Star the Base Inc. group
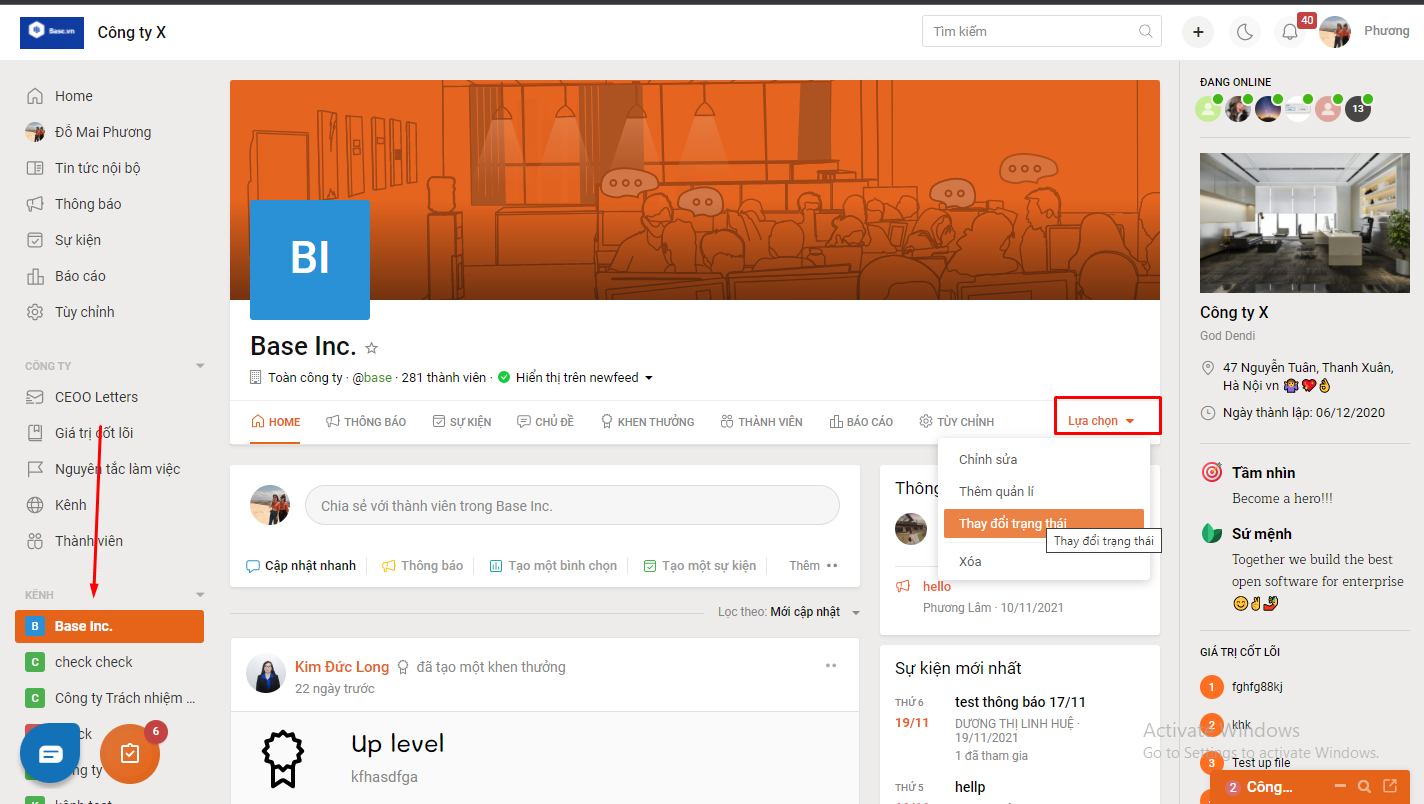 coord(372,348)
